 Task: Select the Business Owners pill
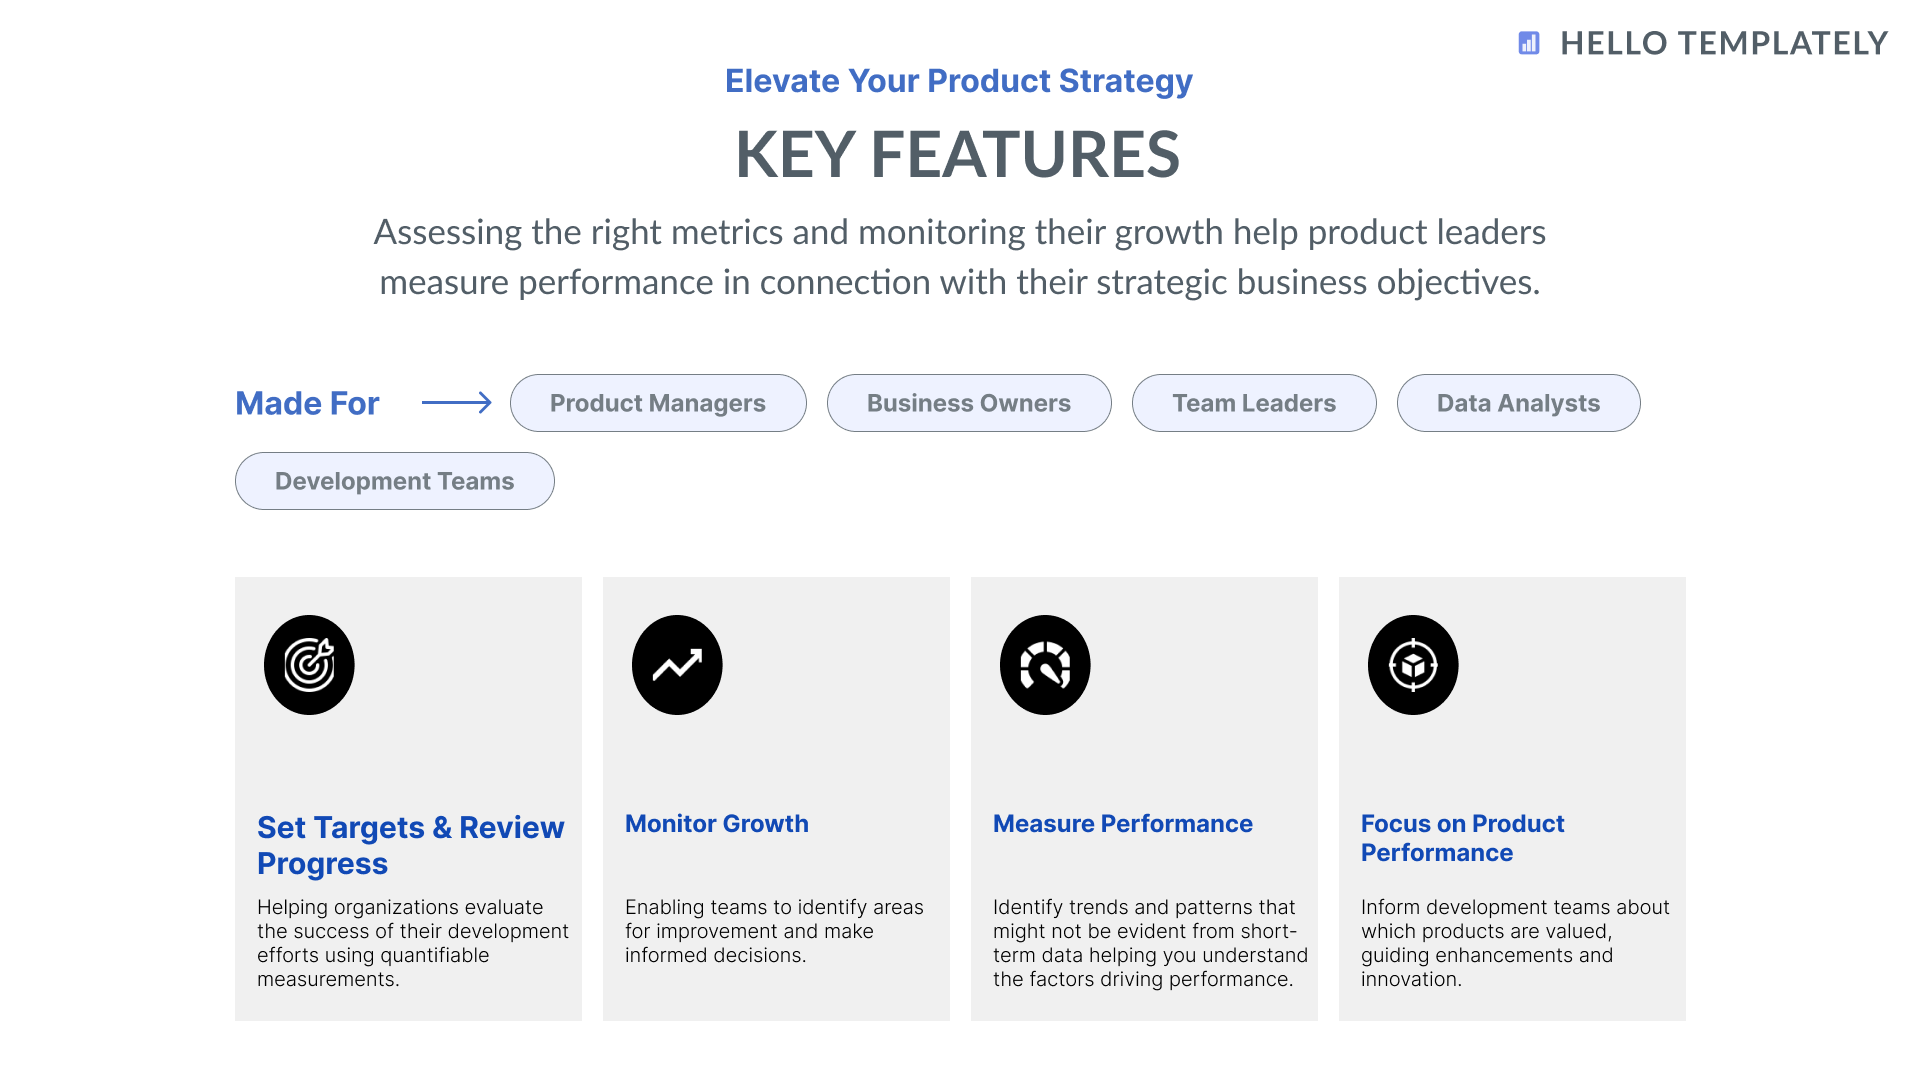click(x=969, y=403)
